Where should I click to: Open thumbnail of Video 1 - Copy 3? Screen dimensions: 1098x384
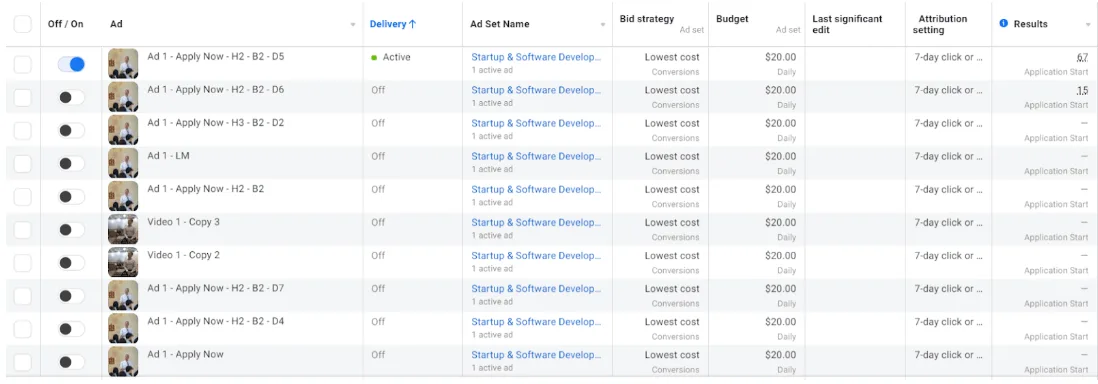(123, 229)
